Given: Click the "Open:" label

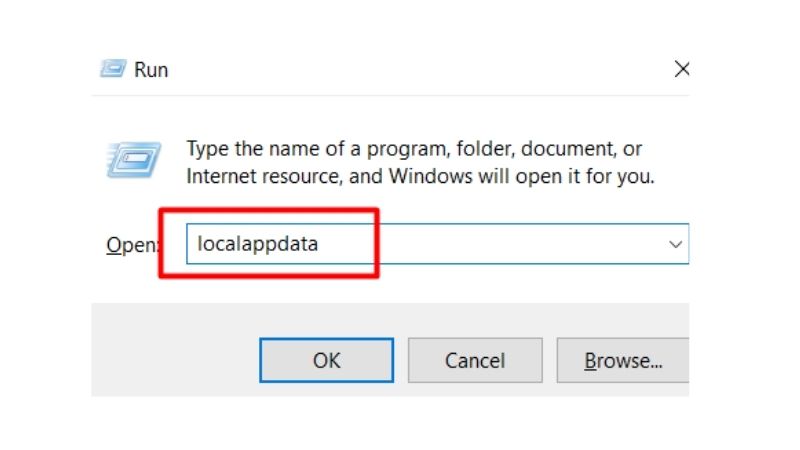Looking at the screenshot, I should [x=133, y=245].
